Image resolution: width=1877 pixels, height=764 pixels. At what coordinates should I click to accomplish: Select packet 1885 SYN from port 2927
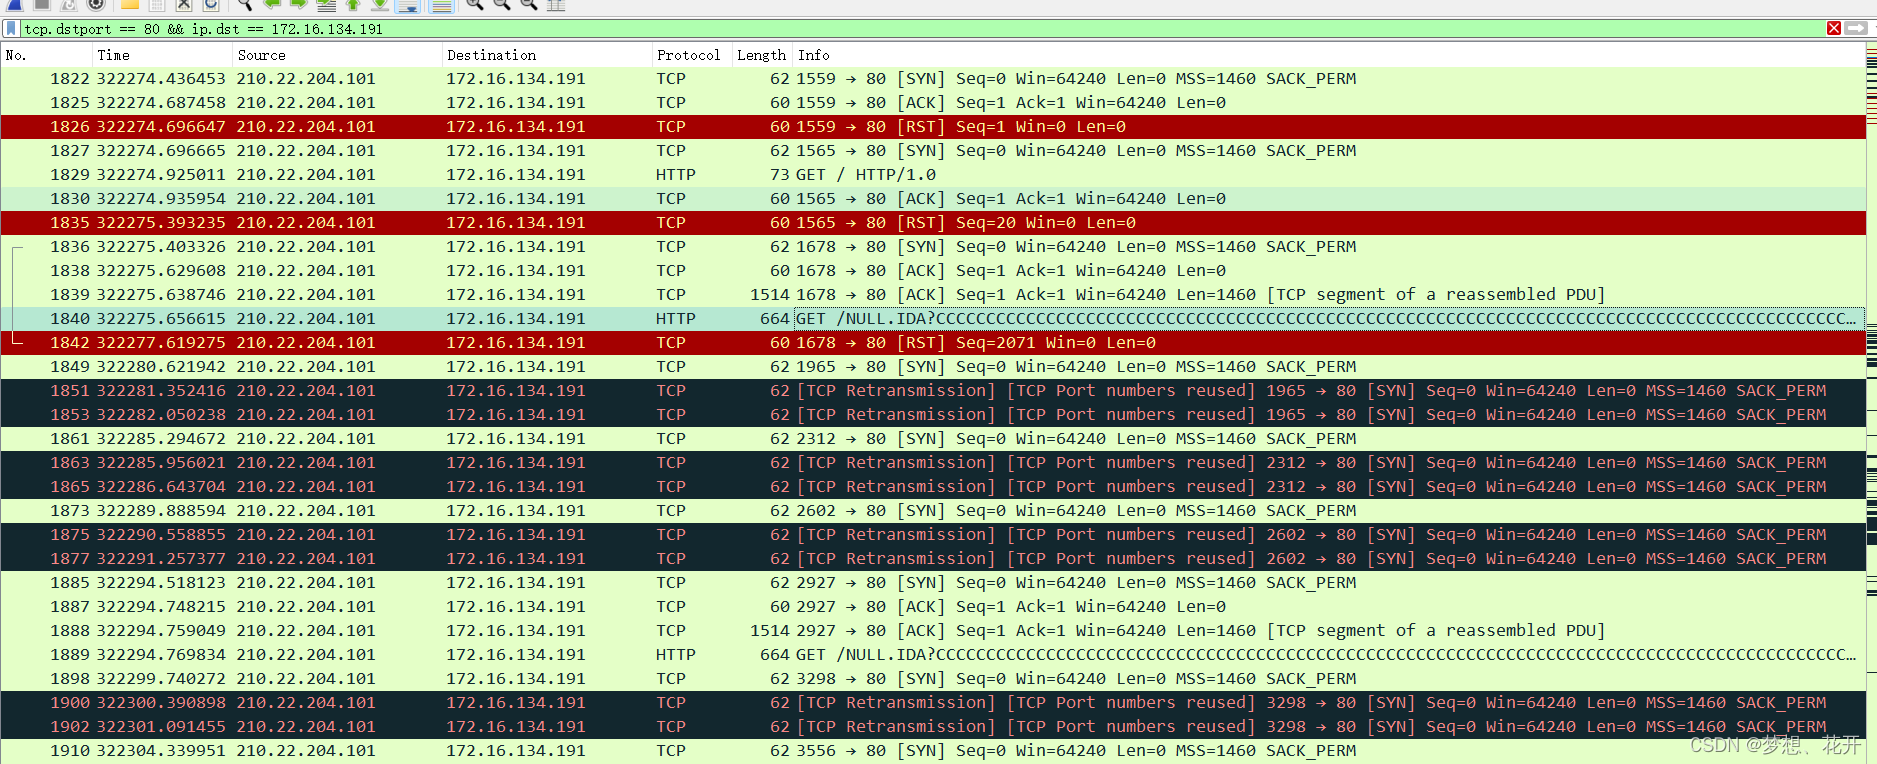(933, 583)
